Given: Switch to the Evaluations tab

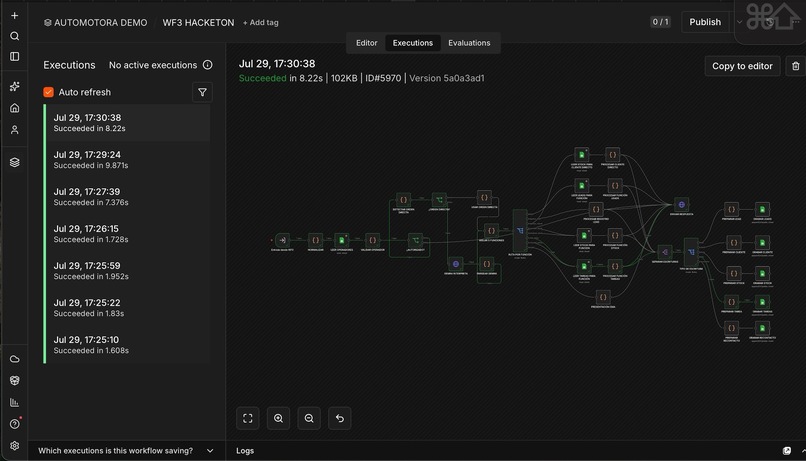Looking at the screenshot, I should (x=469, y=43).
